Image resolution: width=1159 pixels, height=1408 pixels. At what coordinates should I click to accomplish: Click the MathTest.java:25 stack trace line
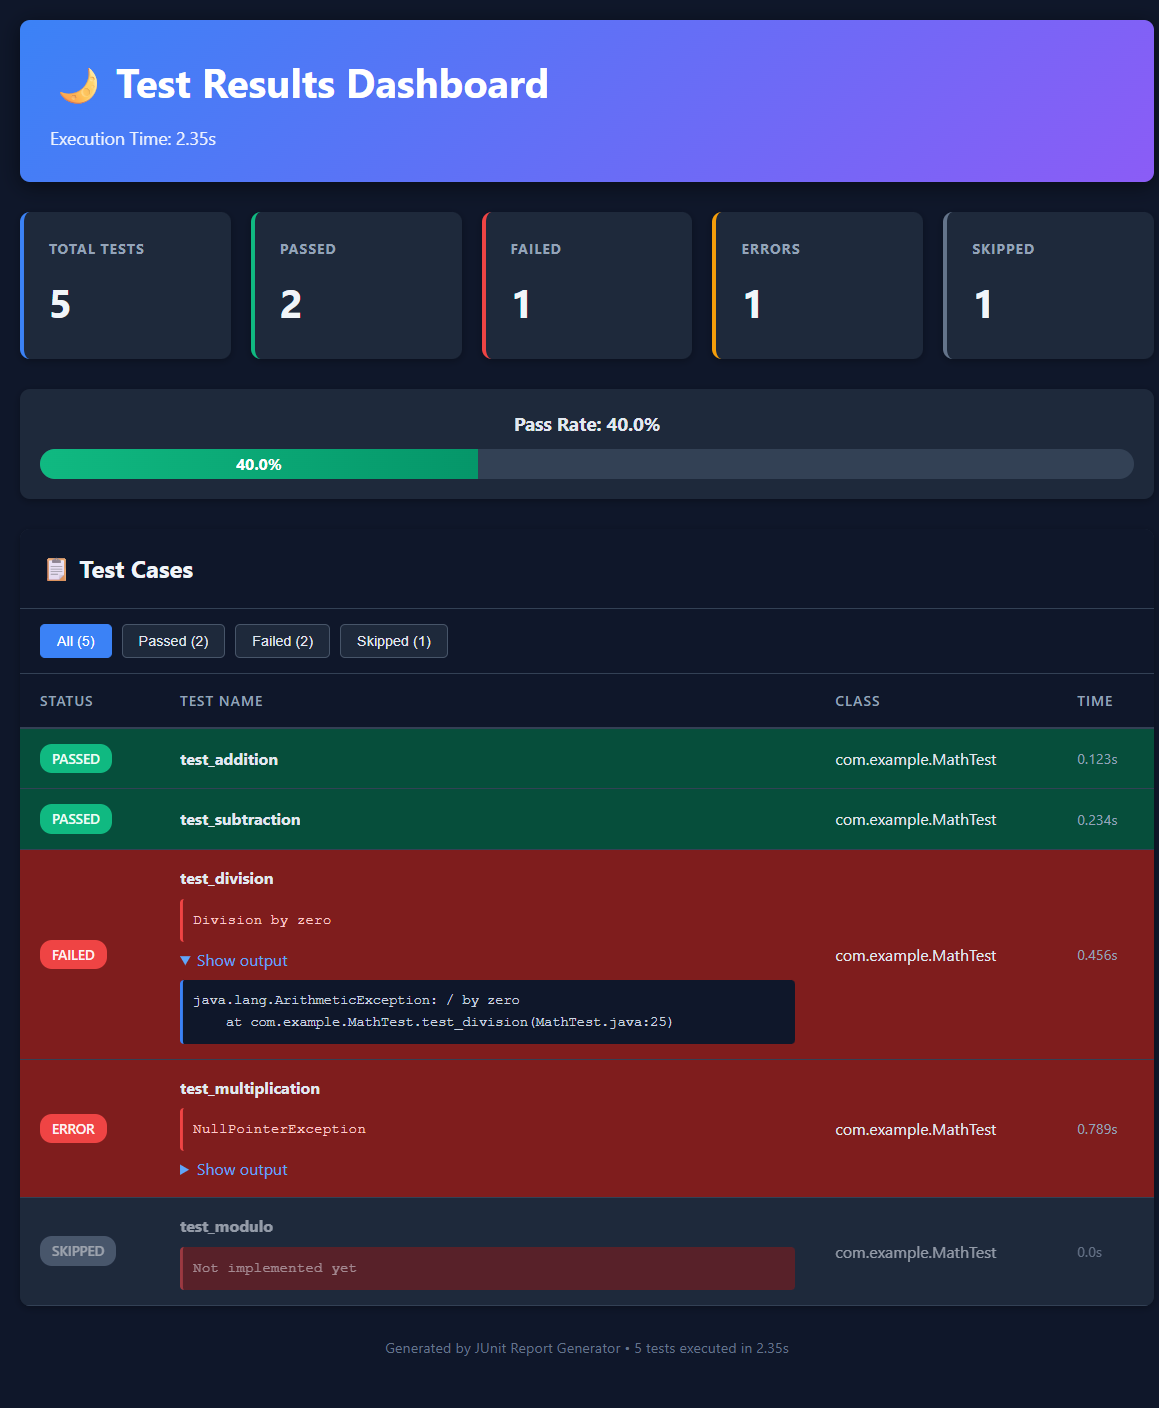[x=449, y=1022]
